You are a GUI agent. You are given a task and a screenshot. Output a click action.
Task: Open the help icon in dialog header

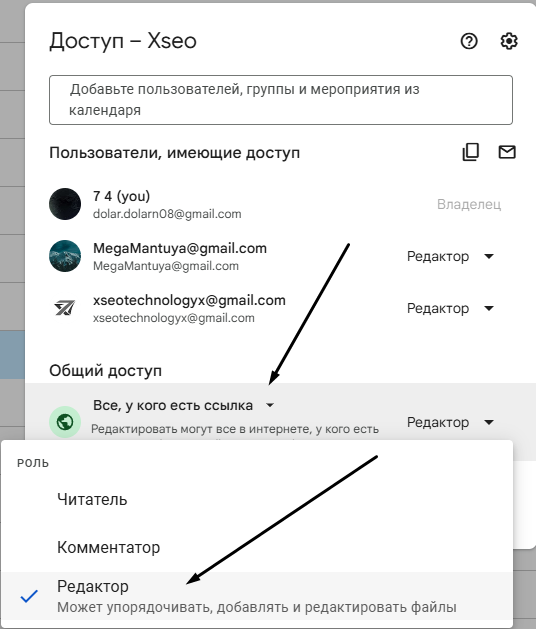coord(469,41)
